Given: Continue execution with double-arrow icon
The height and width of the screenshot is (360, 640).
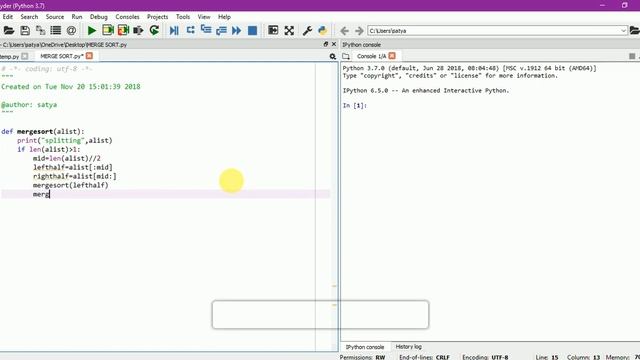Looking at the screenshot, I should coord(236,31).
